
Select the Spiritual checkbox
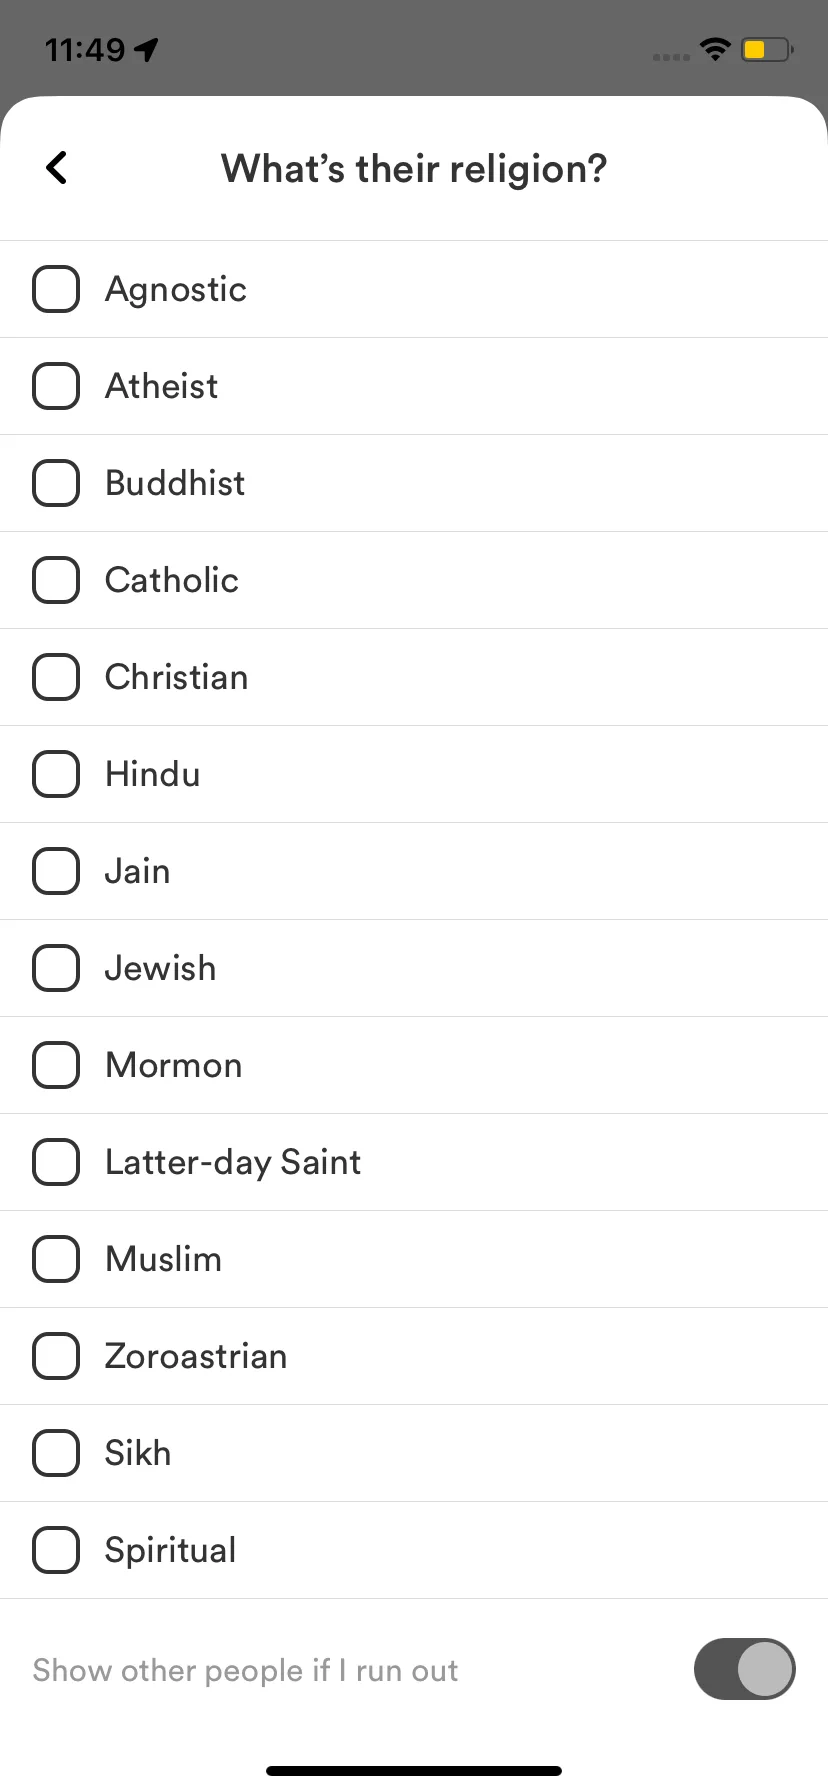coord(56,1550)
